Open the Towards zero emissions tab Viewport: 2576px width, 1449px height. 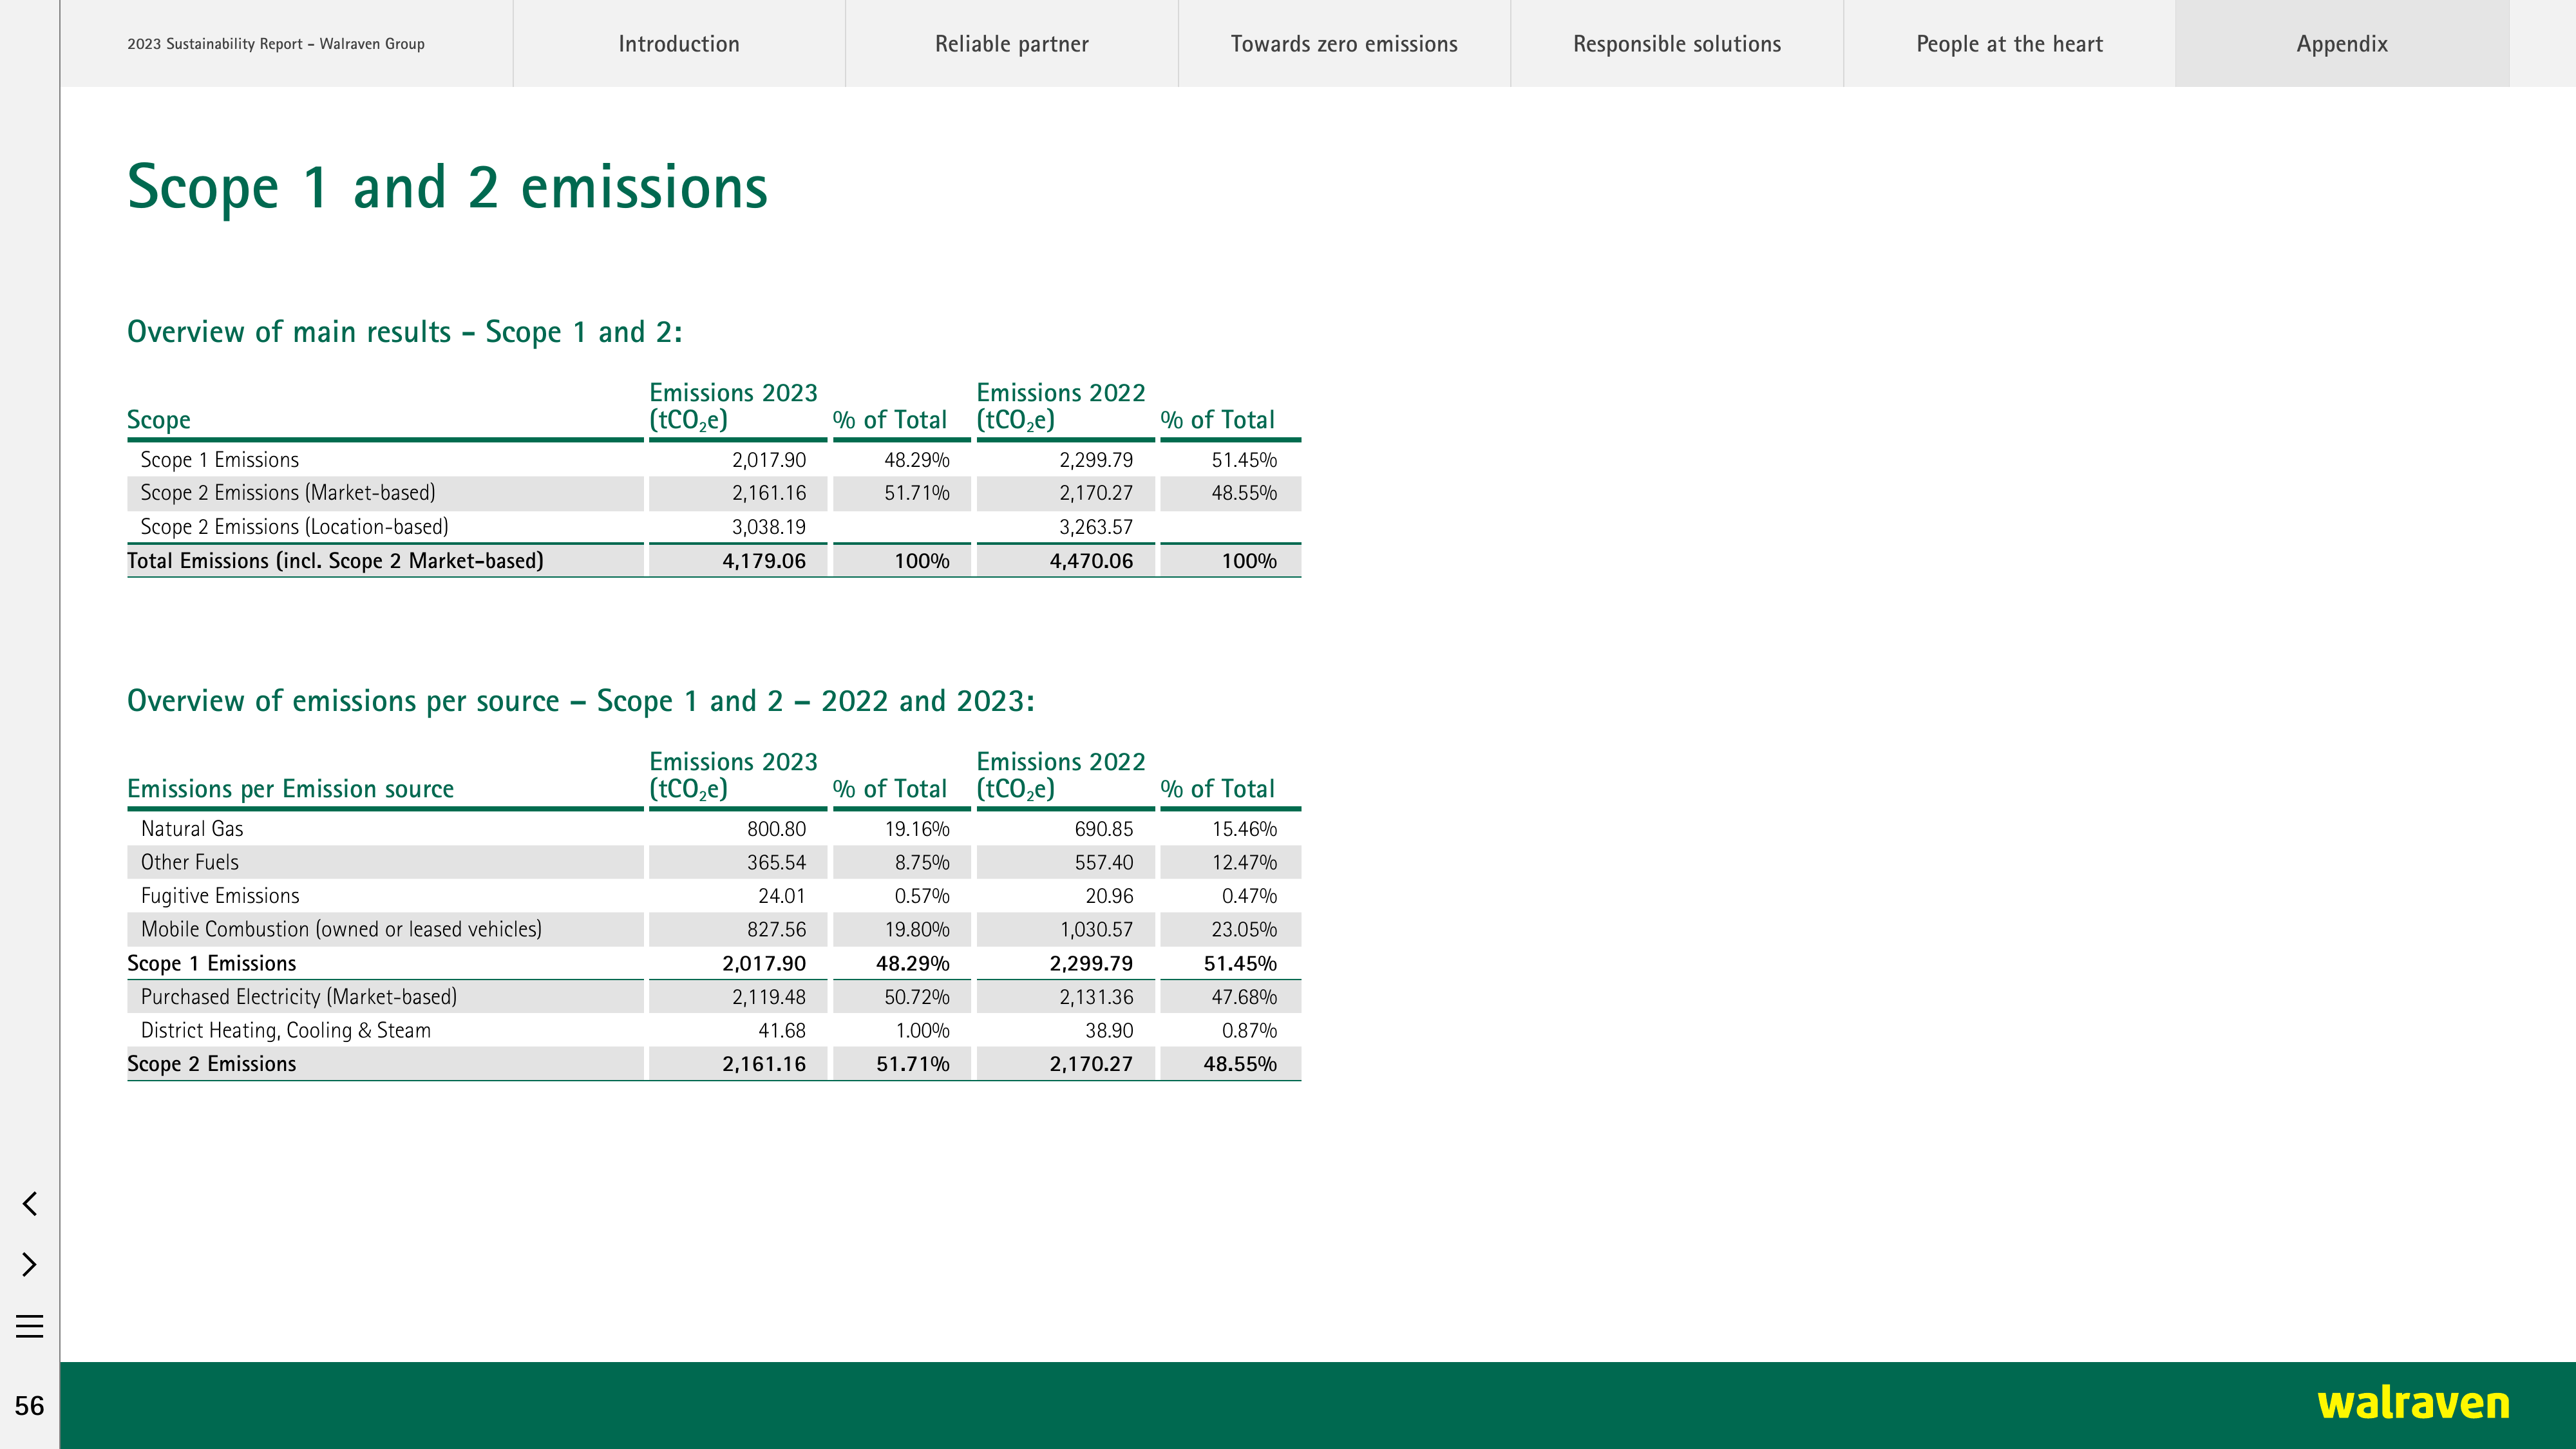pyautogui.click(x=1344, y=44)
